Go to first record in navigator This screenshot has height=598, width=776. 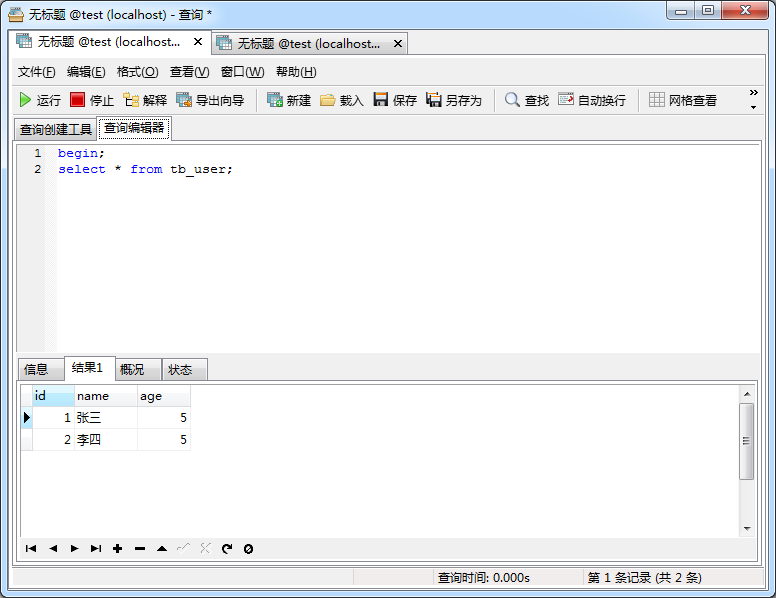(x=31, y=548)
